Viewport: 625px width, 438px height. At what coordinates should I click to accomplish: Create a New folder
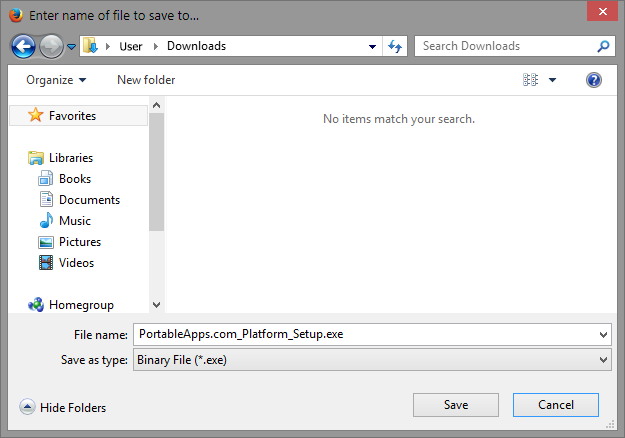pos(146,80)
